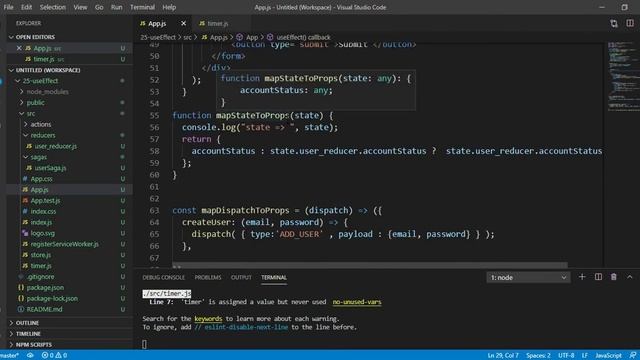
Task: Click the editor horizontal scrollbar
Action: (369, 265)
